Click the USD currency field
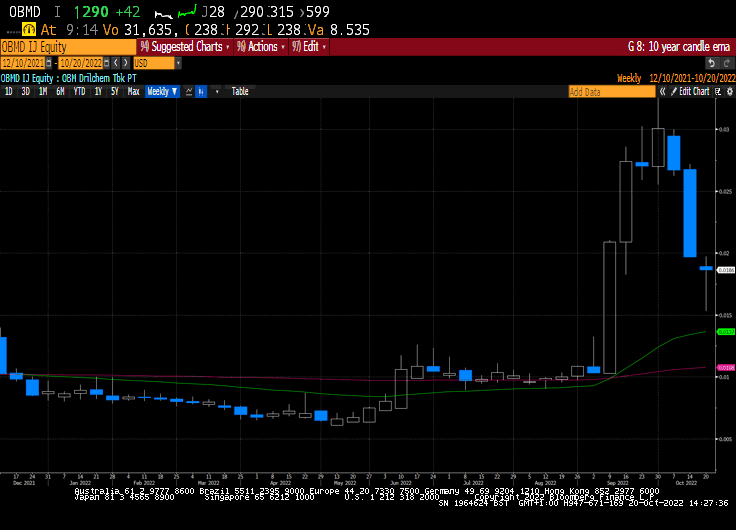This screenshot has height=530, width=736. 153,63
